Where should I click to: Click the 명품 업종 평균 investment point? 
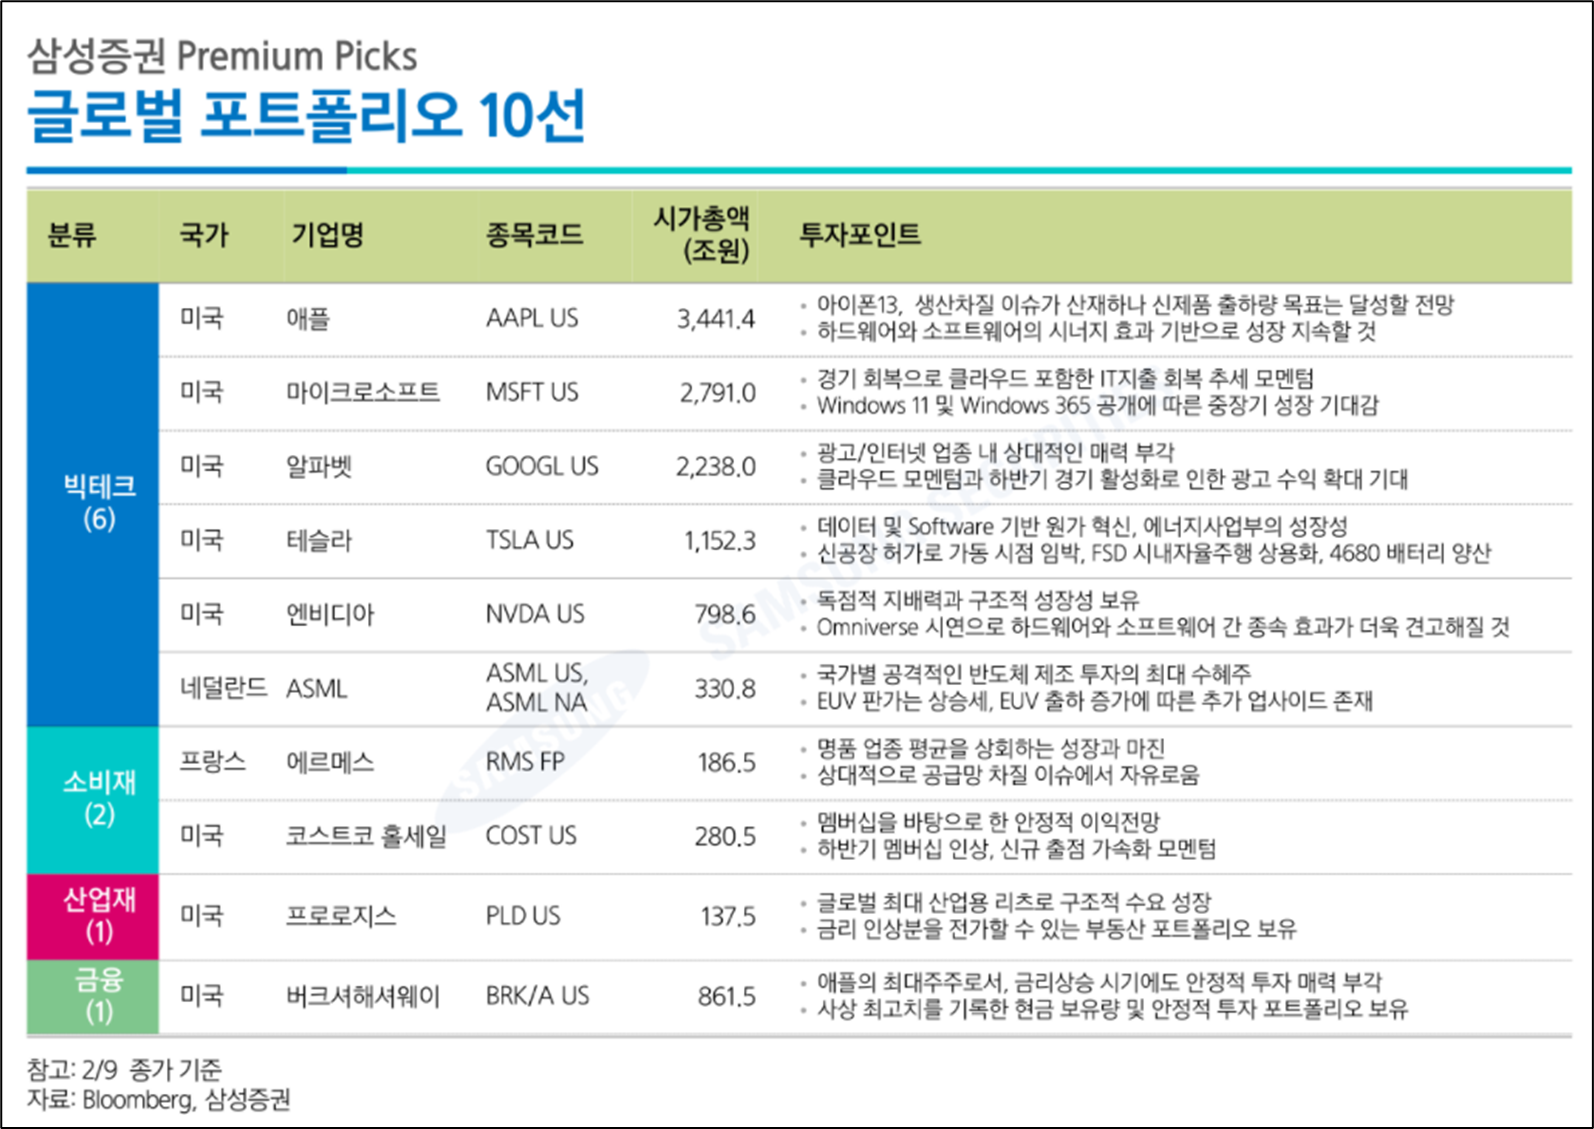(x=991, y=748)
